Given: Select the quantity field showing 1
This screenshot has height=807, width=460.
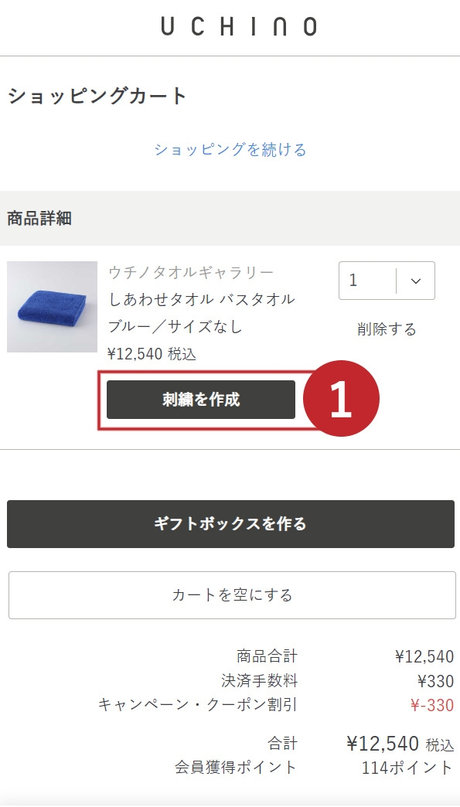Looking at the screenshot, I should coord(386,280).
